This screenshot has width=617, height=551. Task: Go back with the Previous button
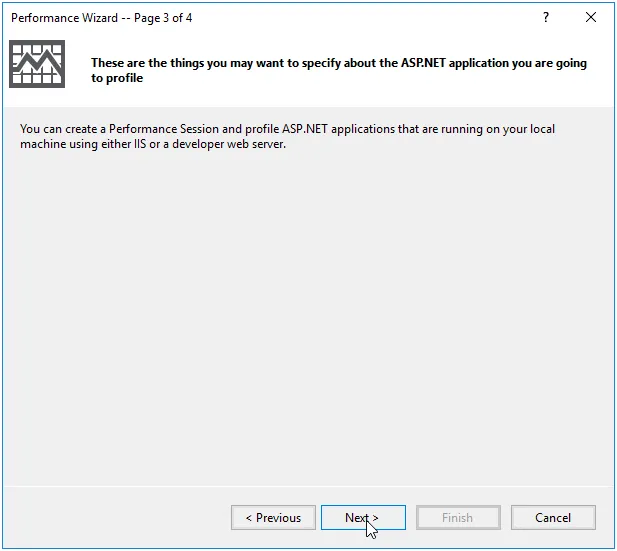(273, 518)
